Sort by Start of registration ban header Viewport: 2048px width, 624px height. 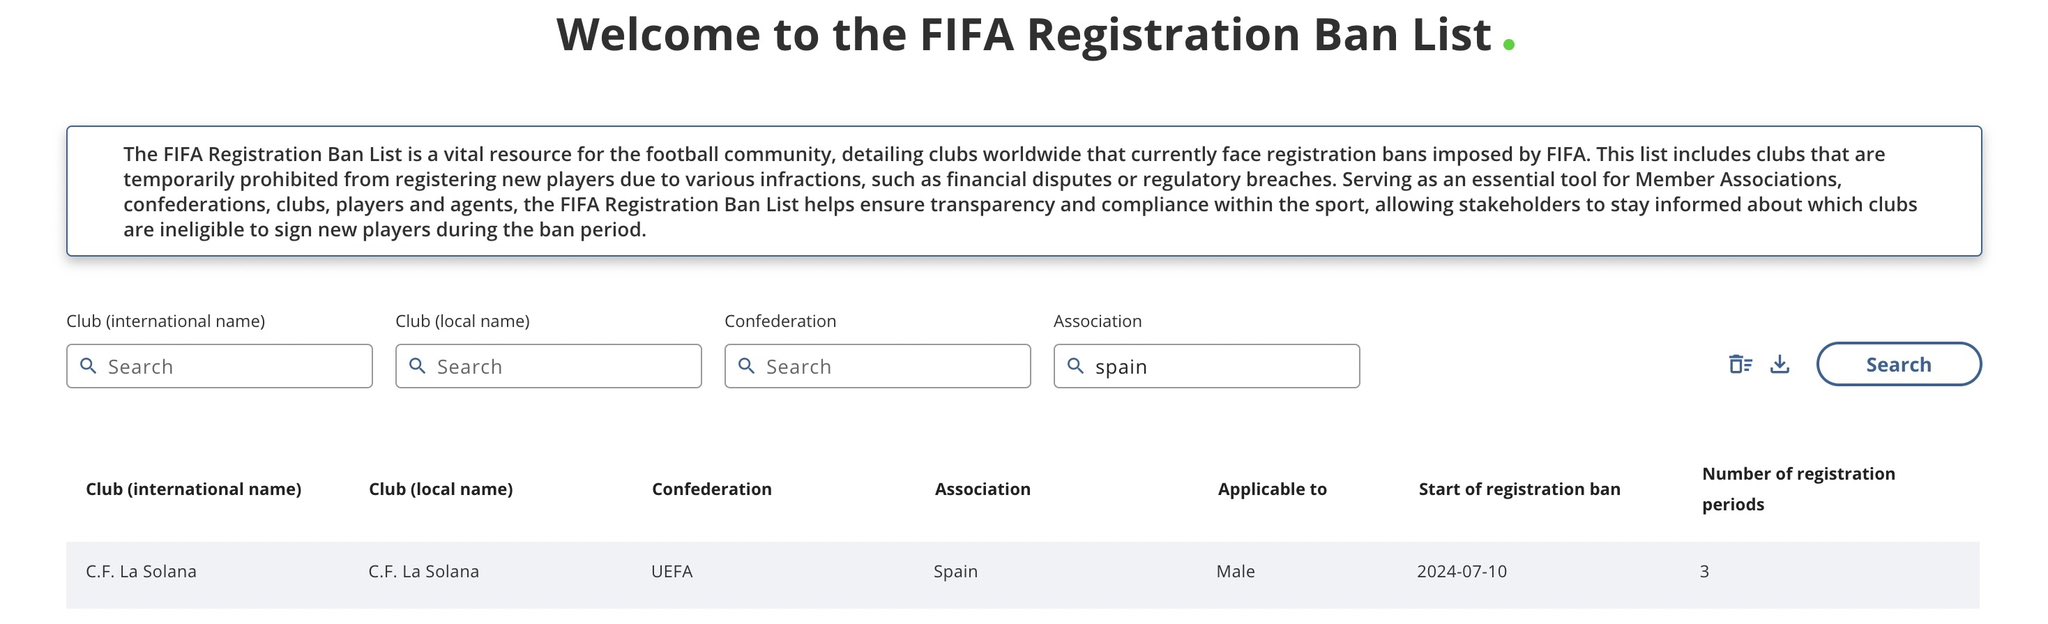click(x=1520, y=489)
